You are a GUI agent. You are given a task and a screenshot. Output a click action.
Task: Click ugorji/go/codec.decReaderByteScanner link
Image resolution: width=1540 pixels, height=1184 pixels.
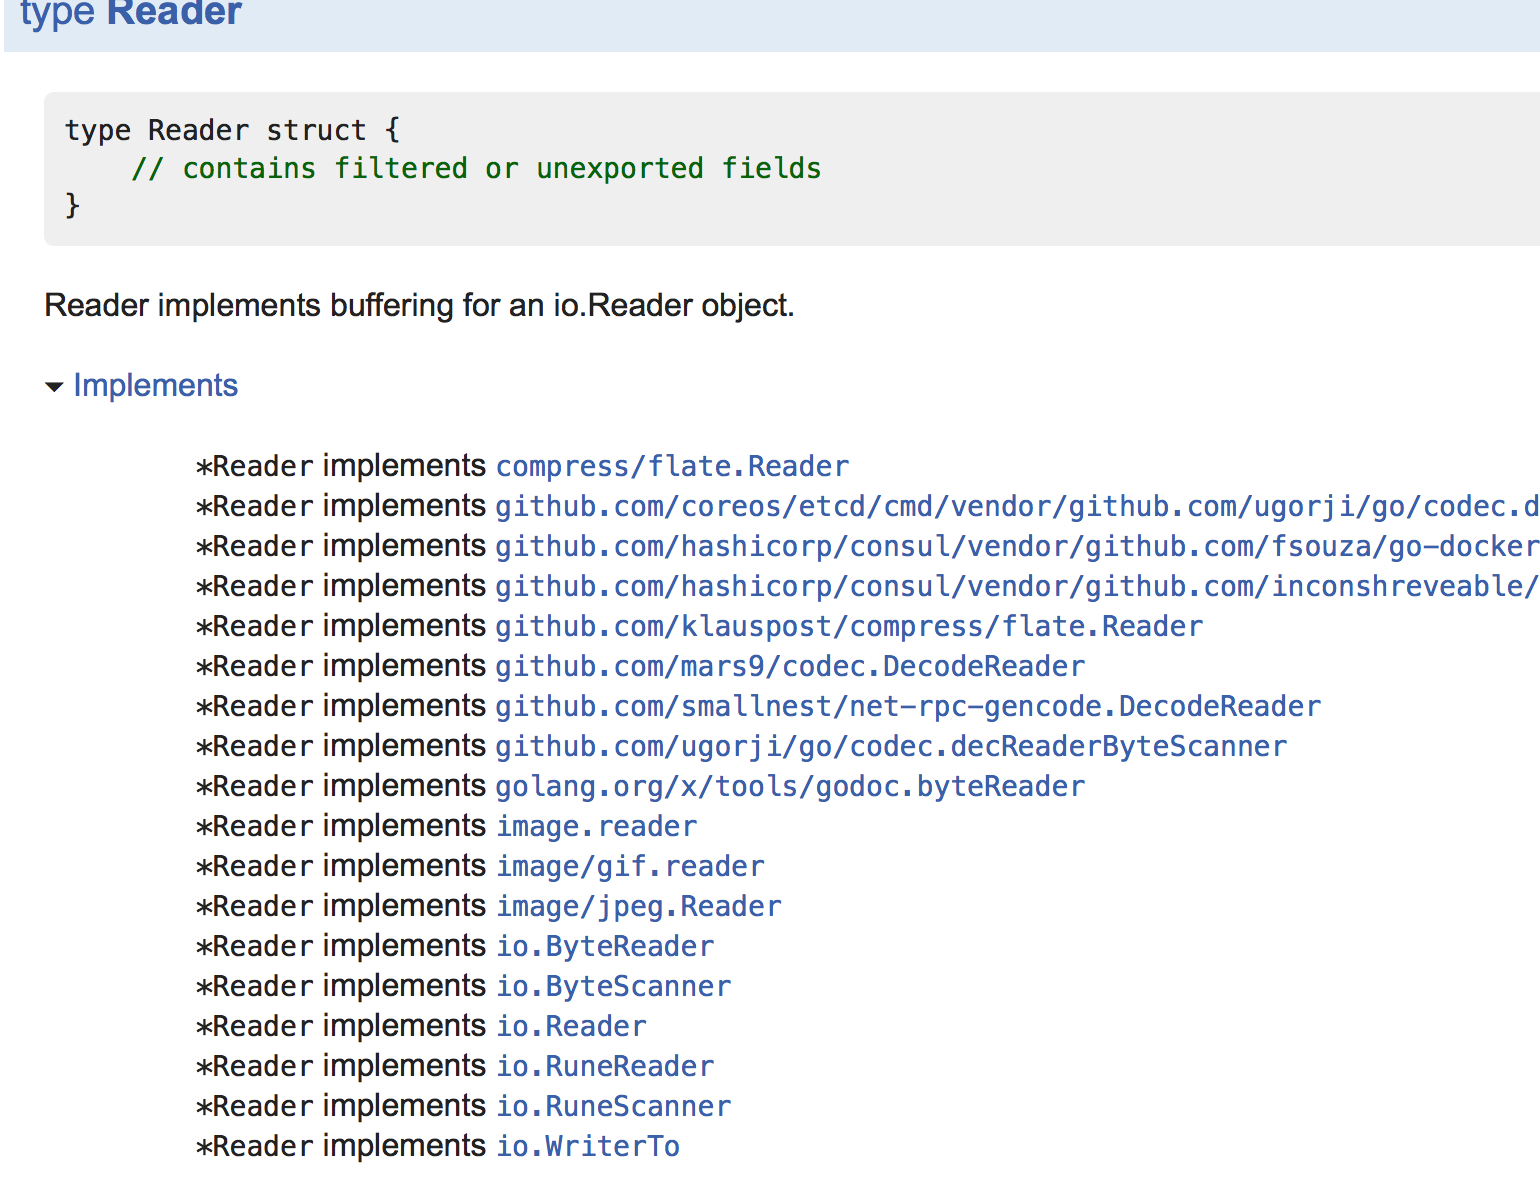coord(891,747)
